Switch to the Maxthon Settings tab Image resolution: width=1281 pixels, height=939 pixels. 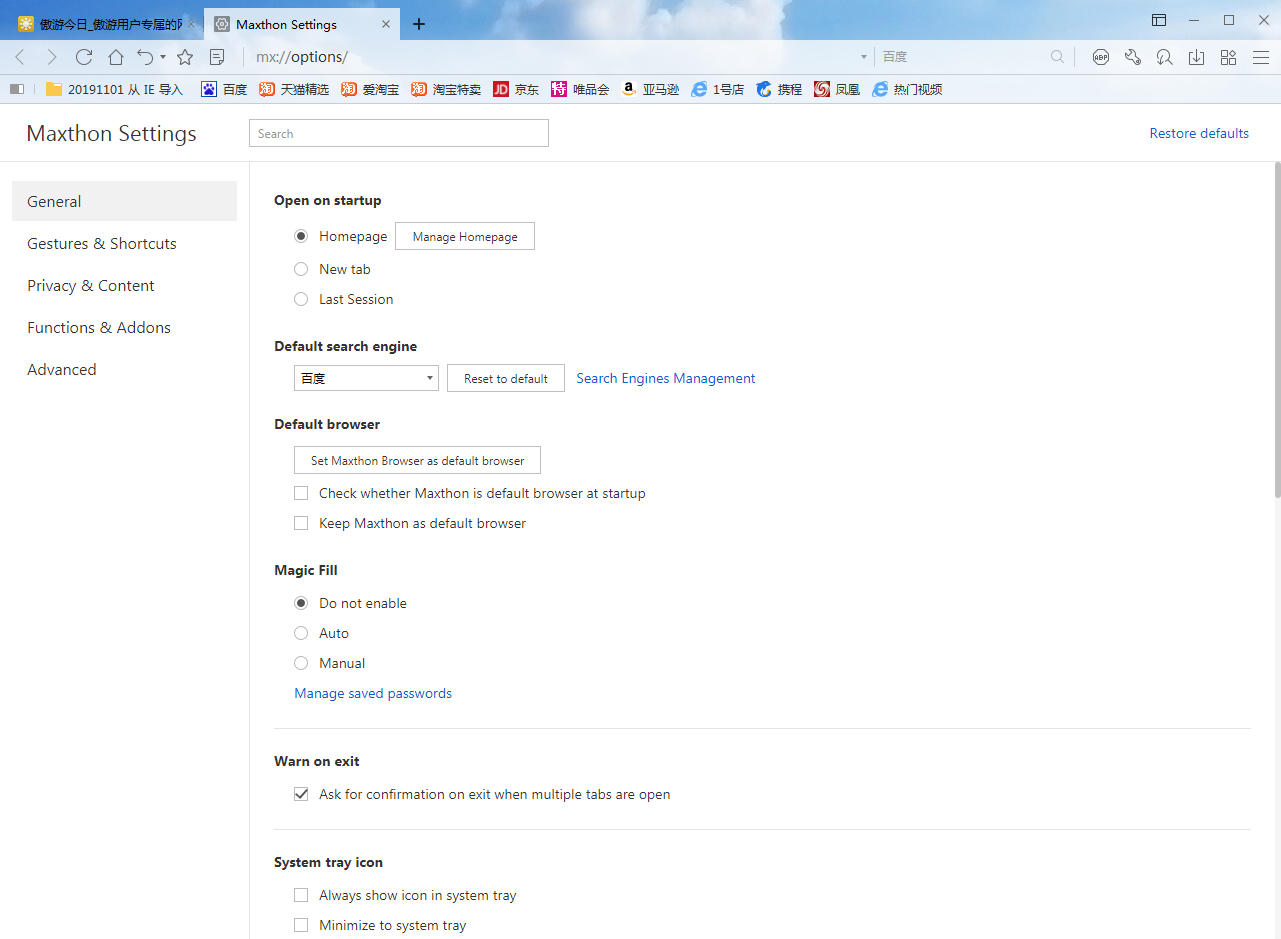pos(302,24)
